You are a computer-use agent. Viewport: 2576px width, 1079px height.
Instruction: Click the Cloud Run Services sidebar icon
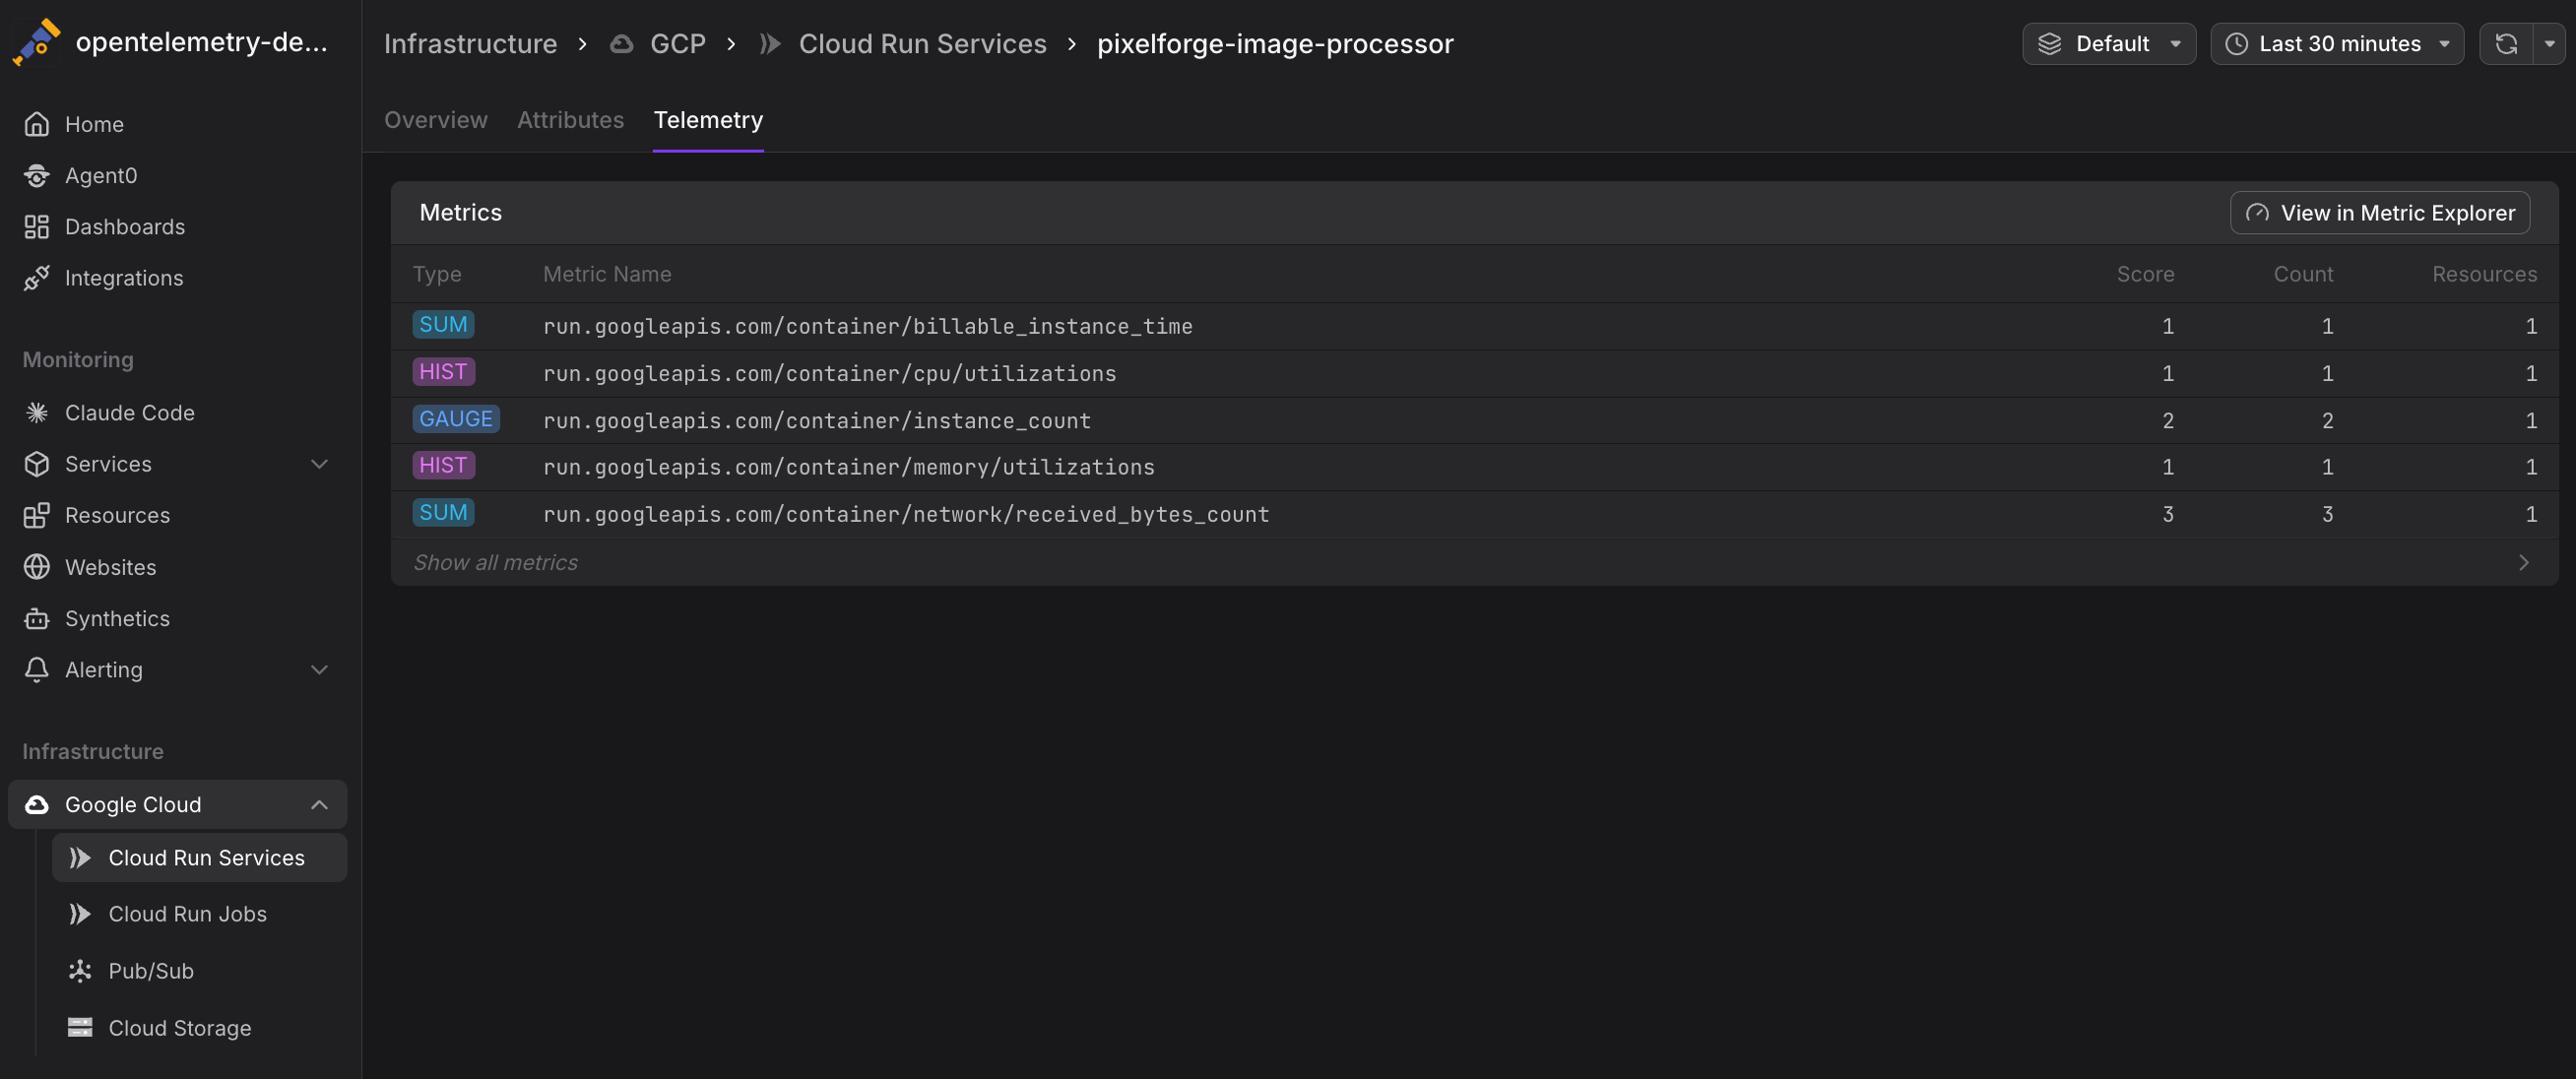pyautogui.click(x=80, y=857)
